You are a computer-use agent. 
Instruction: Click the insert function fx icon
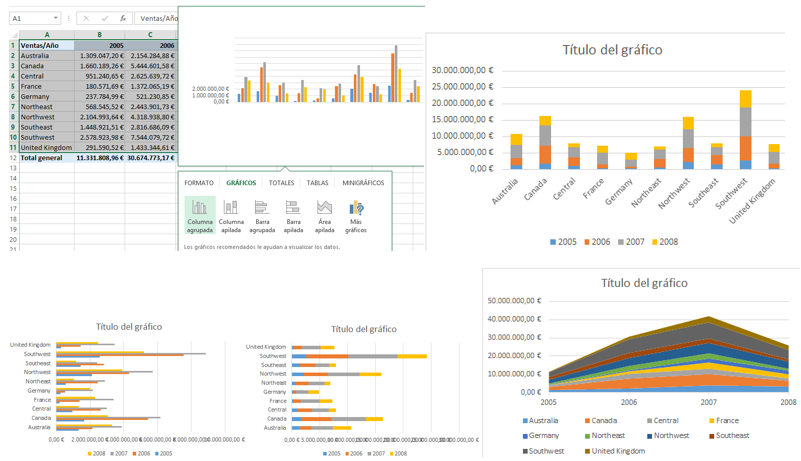tap(123, 18)
